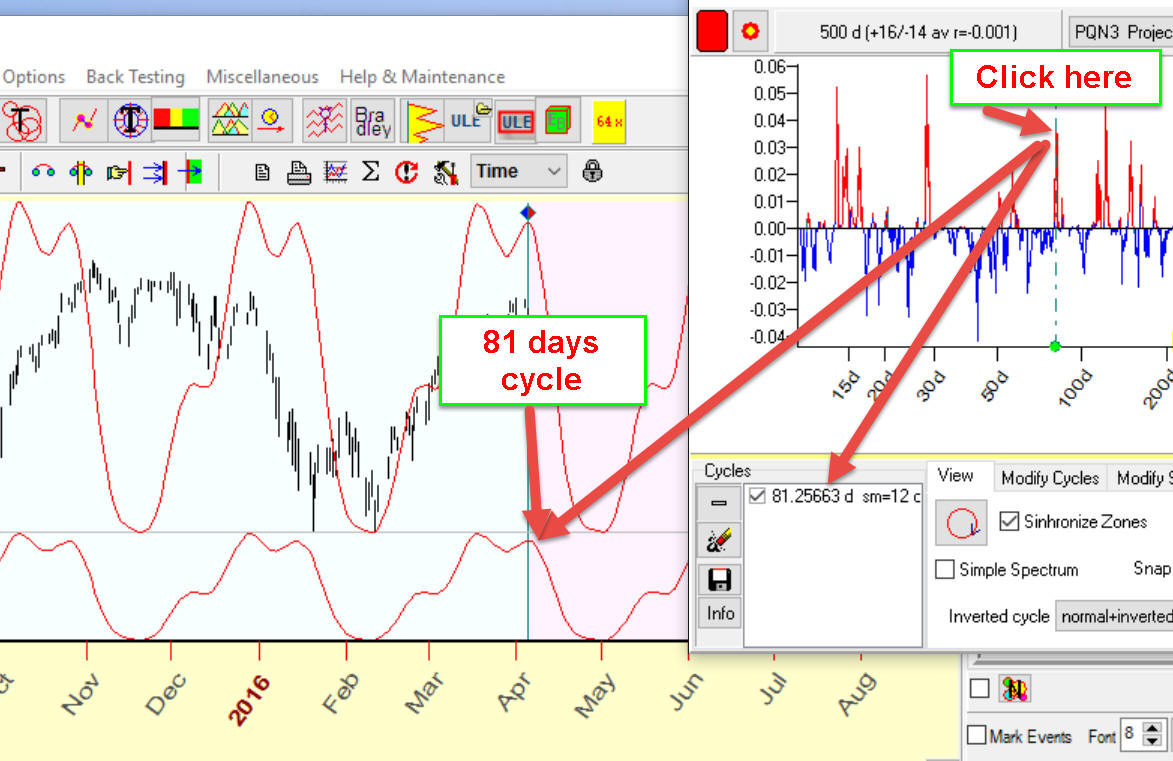
Task: Click the yellow 64x button
Action: (609, 121)
